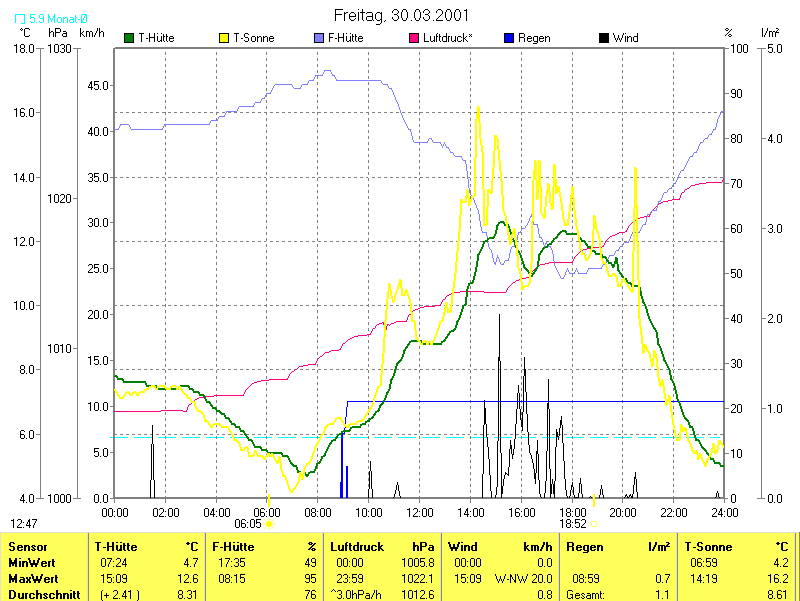Click the sunset marker beside 18:52
Viewport: 800px width, 601px height.
595,523
